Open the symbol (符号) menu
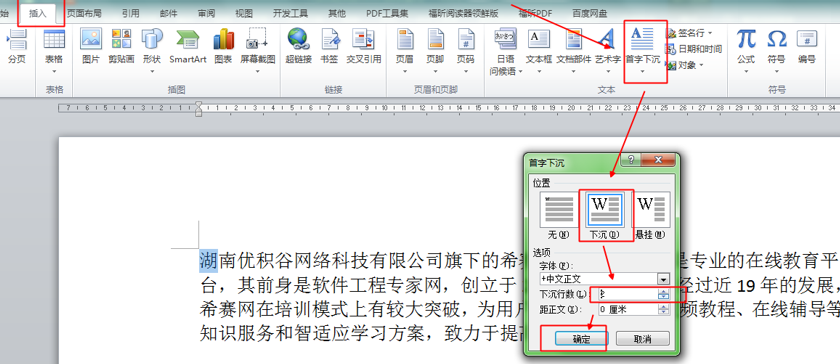840x364 pixels. (x=776, y=50)
